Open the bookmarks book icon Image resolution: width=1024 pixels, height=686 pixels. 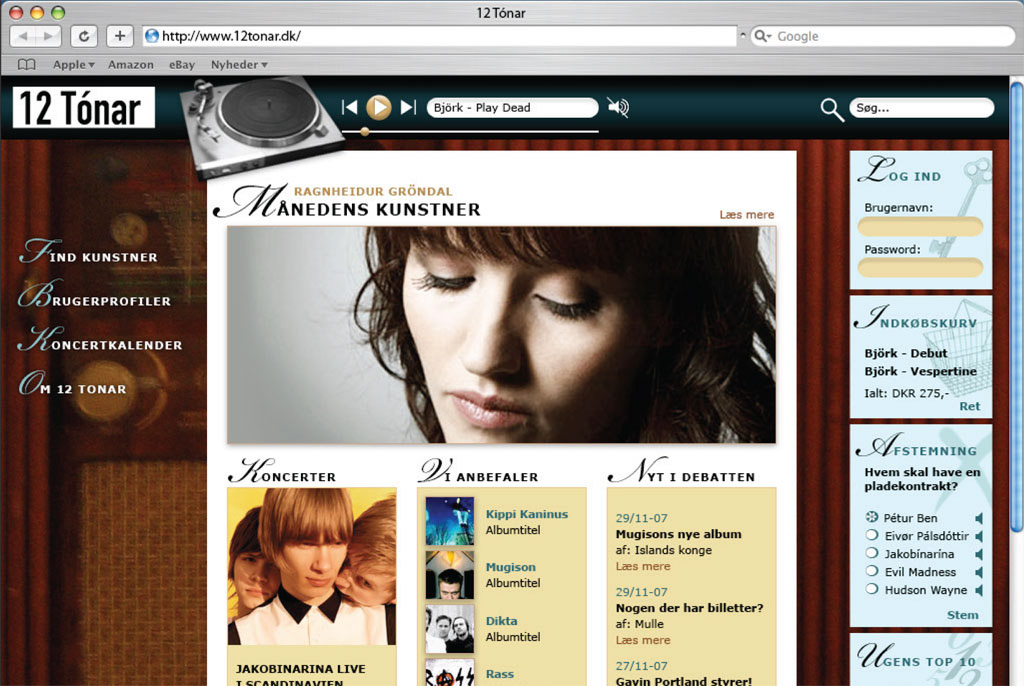click(27, 65)
